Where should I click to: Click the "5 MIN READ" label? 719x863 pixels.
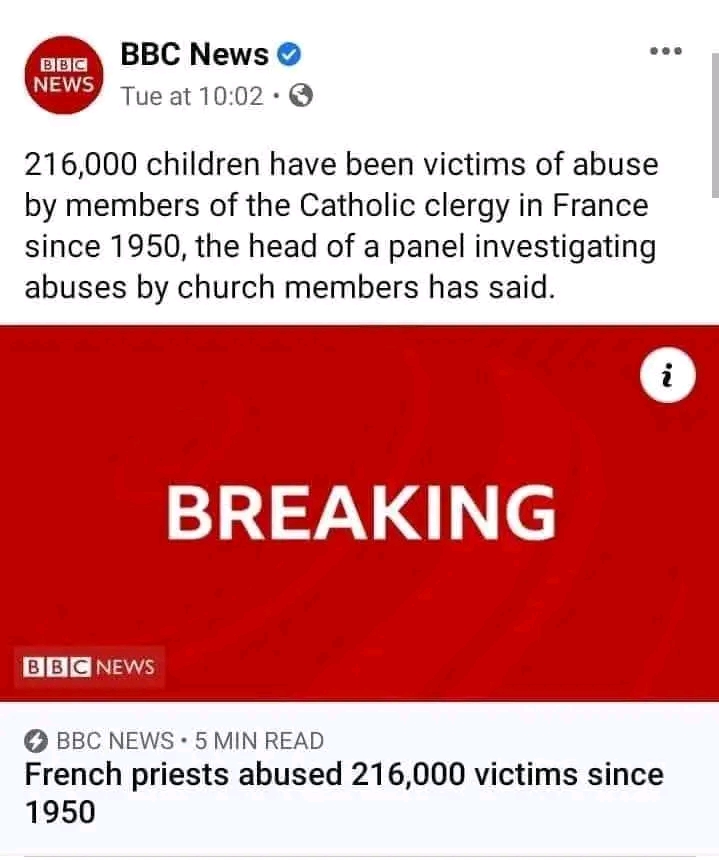tap(259, 742)
